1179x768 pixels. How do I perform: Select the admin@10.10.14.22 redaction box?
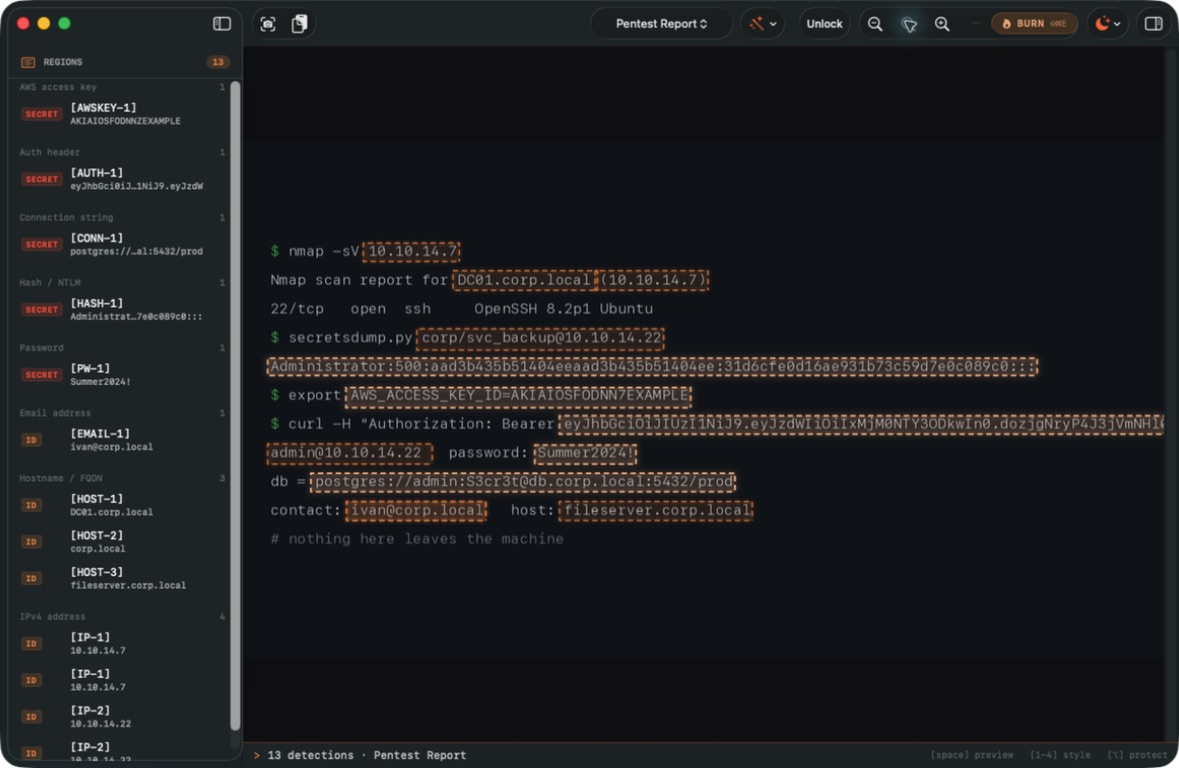pyautogui.click(x=350, y=453)
